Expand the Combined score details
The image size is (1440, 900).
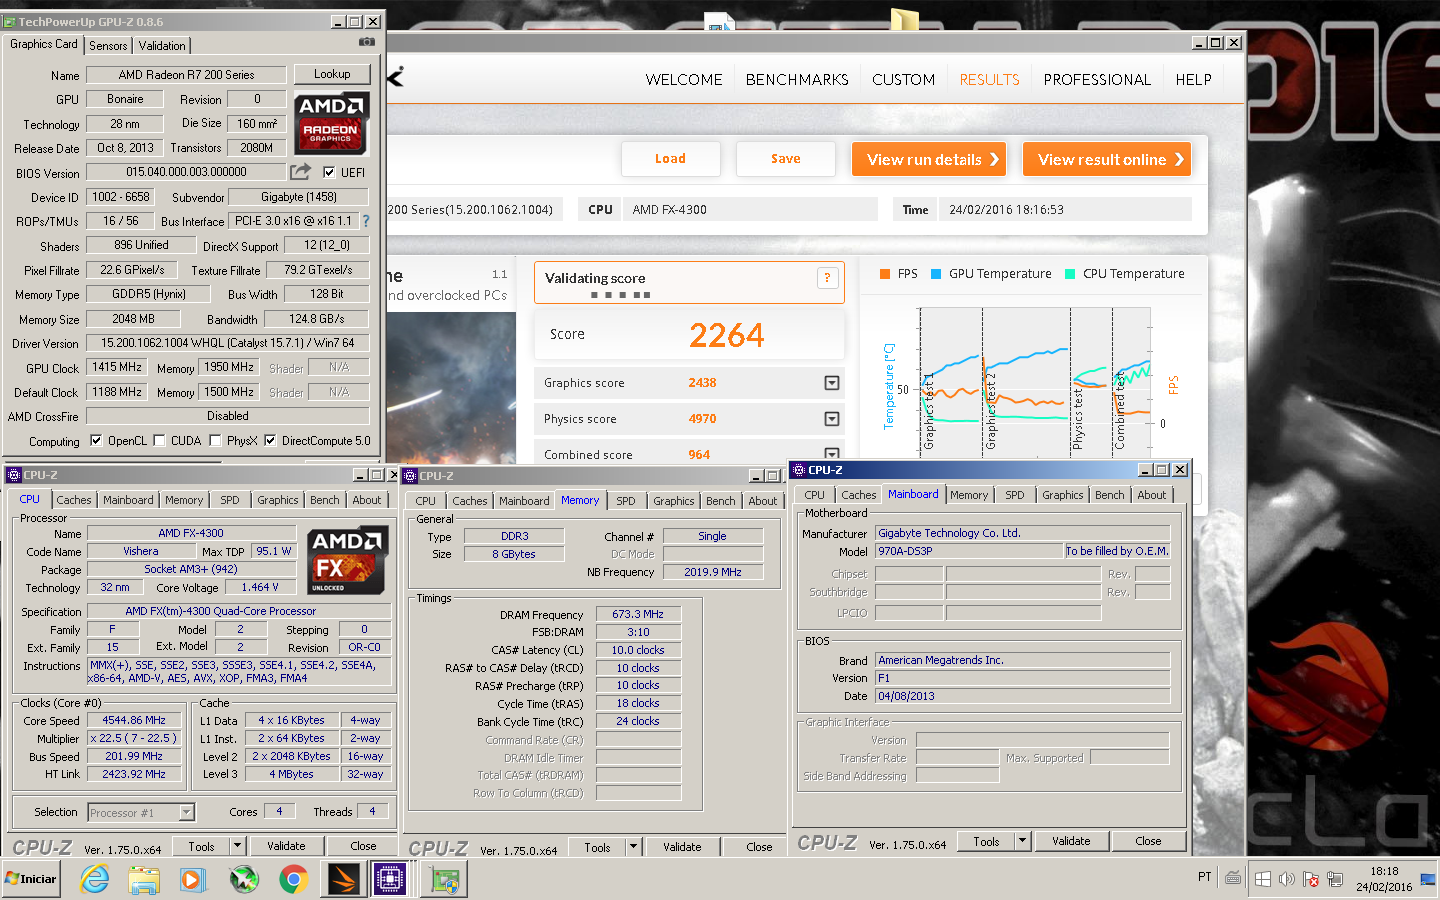(831, 454)
